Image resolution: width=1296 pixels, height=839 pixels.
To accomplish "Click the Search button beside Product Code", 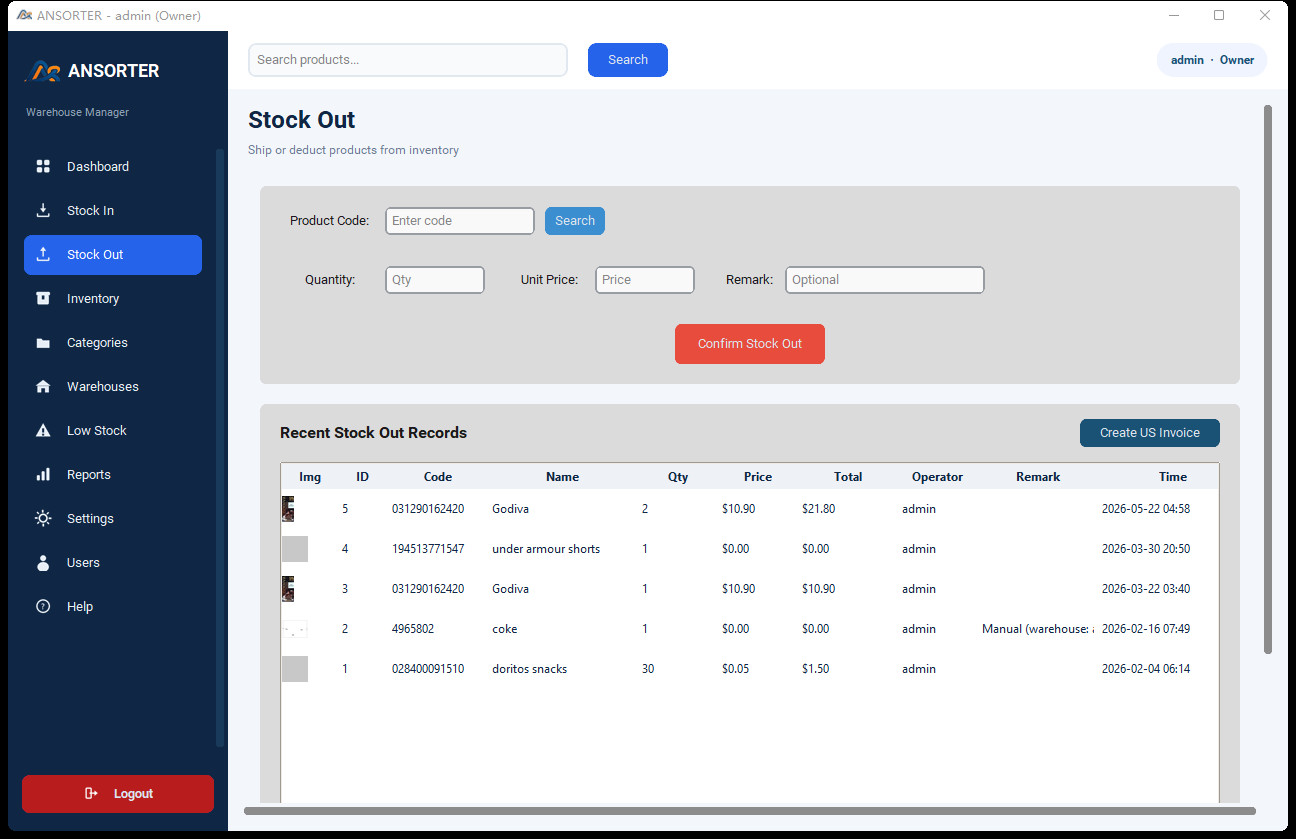I will (x=575, y=221).
